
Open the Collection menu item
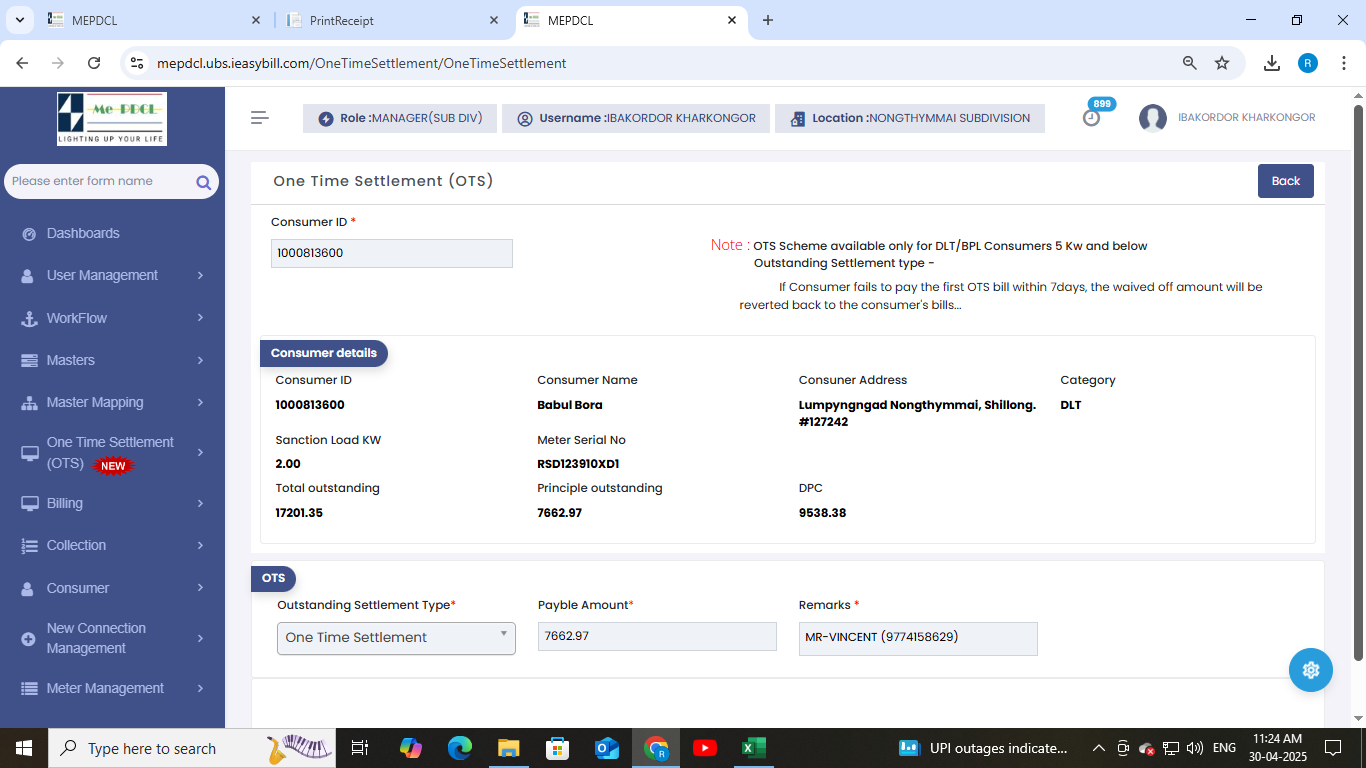click(x=76, y=545)
